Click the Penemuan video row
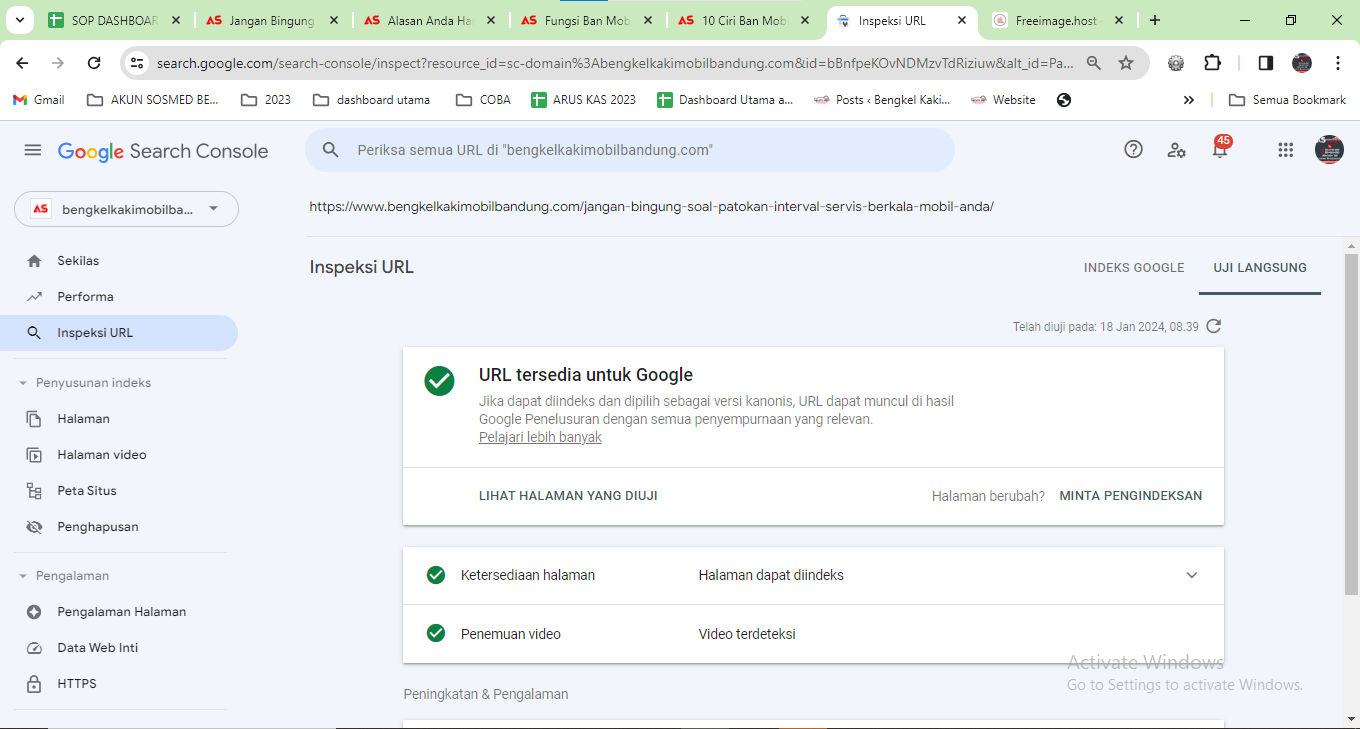This screenshot has height=729, width=1360. (x=813, y=634)
